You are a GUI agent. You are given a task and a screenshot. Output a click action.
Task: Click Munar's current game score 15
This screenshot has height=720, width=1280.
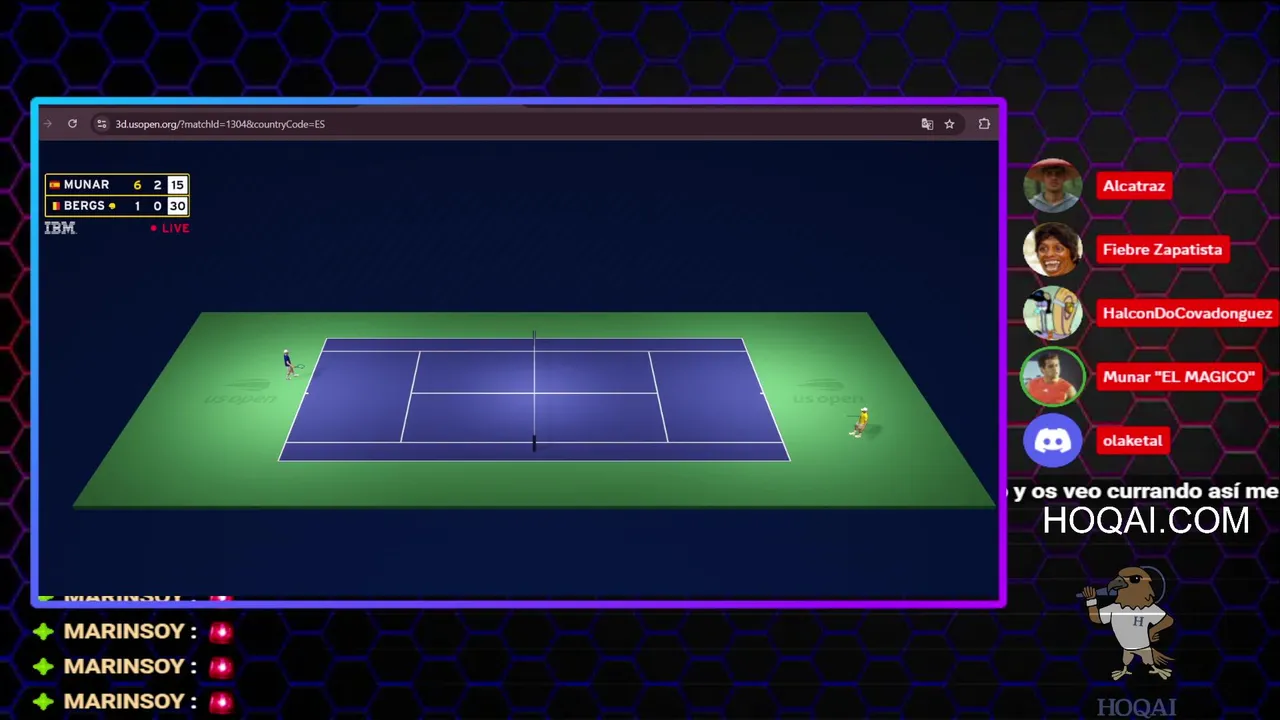tap(177, 185)
